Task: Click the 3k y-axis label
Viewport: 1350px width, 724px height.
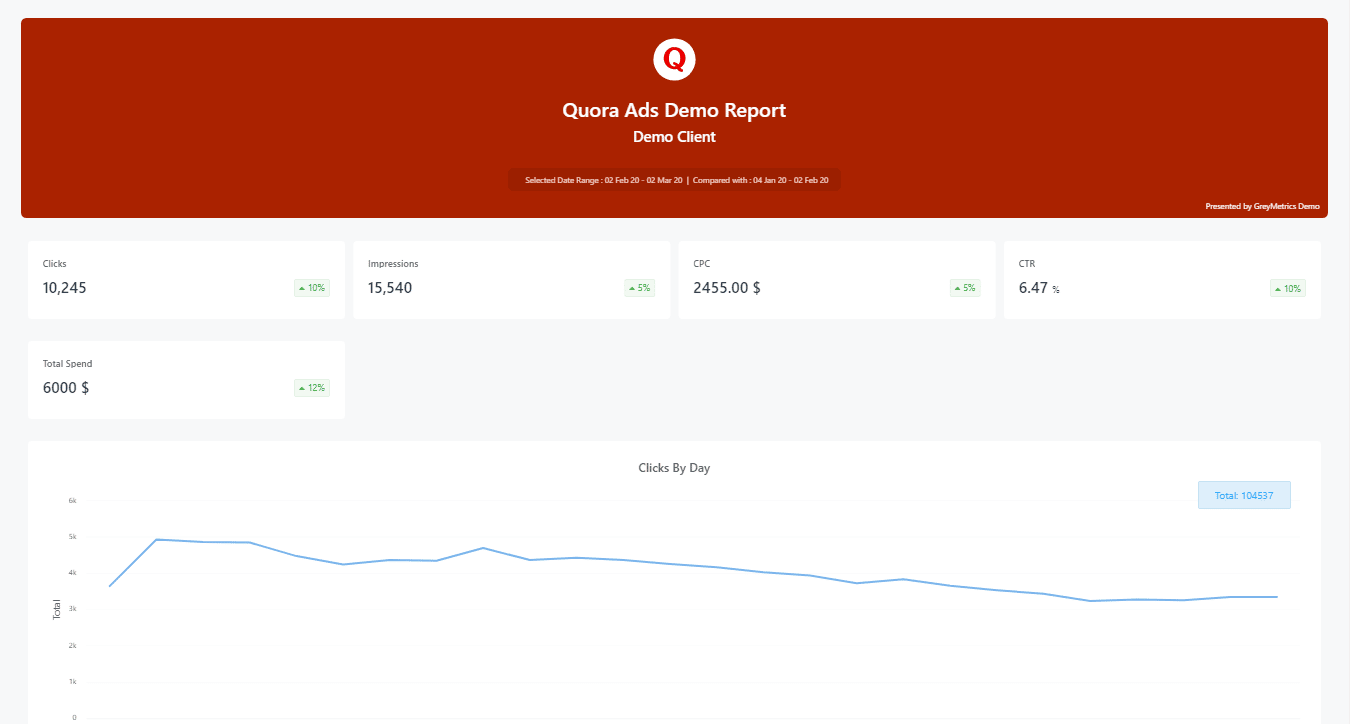Action: click(x=72, y=609)
